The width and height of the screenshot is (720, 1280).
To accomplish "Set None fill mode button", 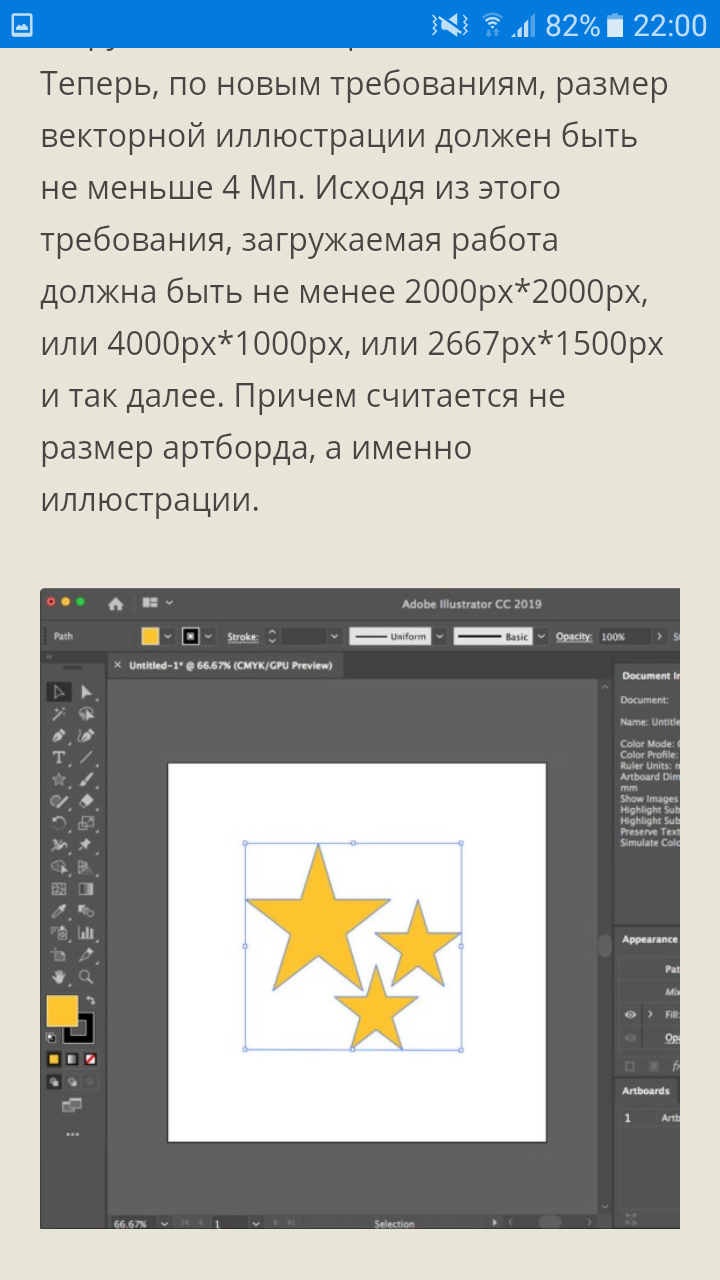I will click(x=91, y=1059).
